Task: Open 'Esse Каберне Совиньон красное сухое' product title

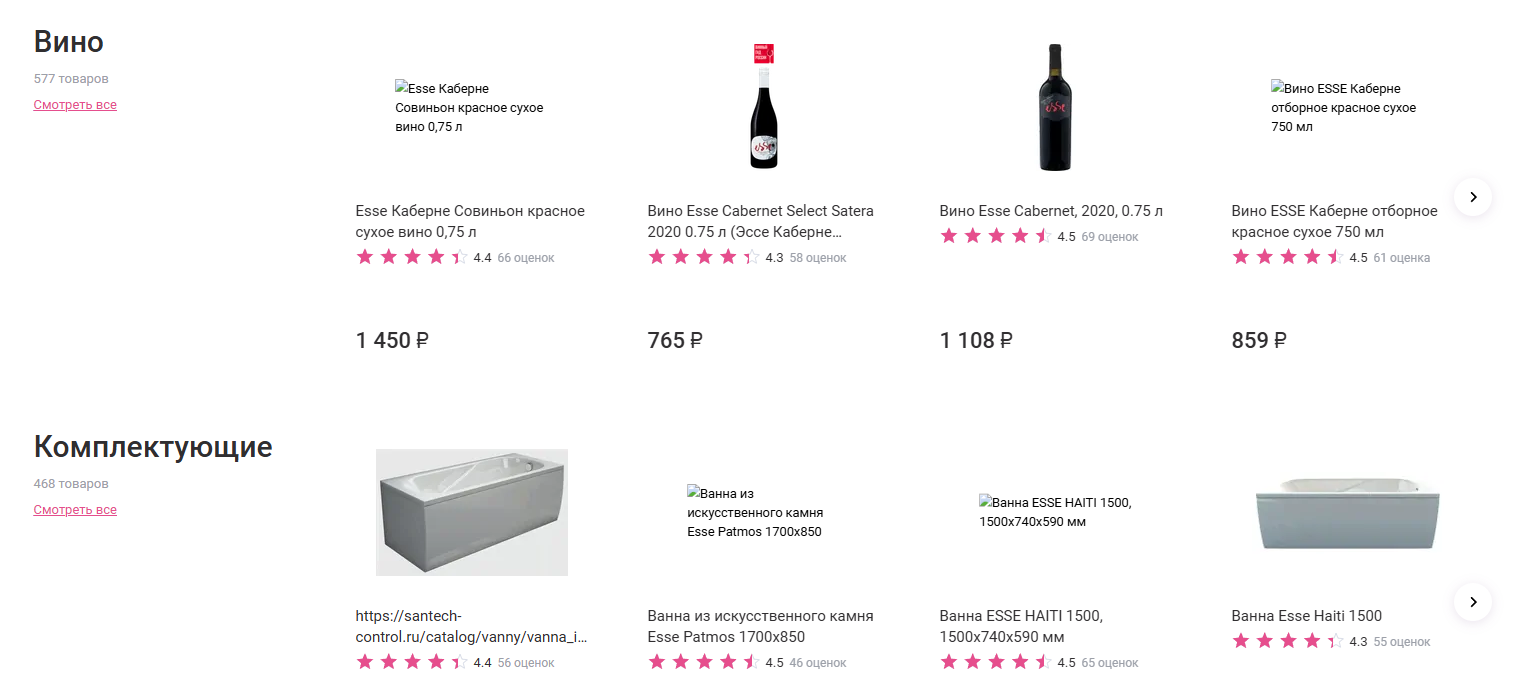Action: (x=470, y=221)
